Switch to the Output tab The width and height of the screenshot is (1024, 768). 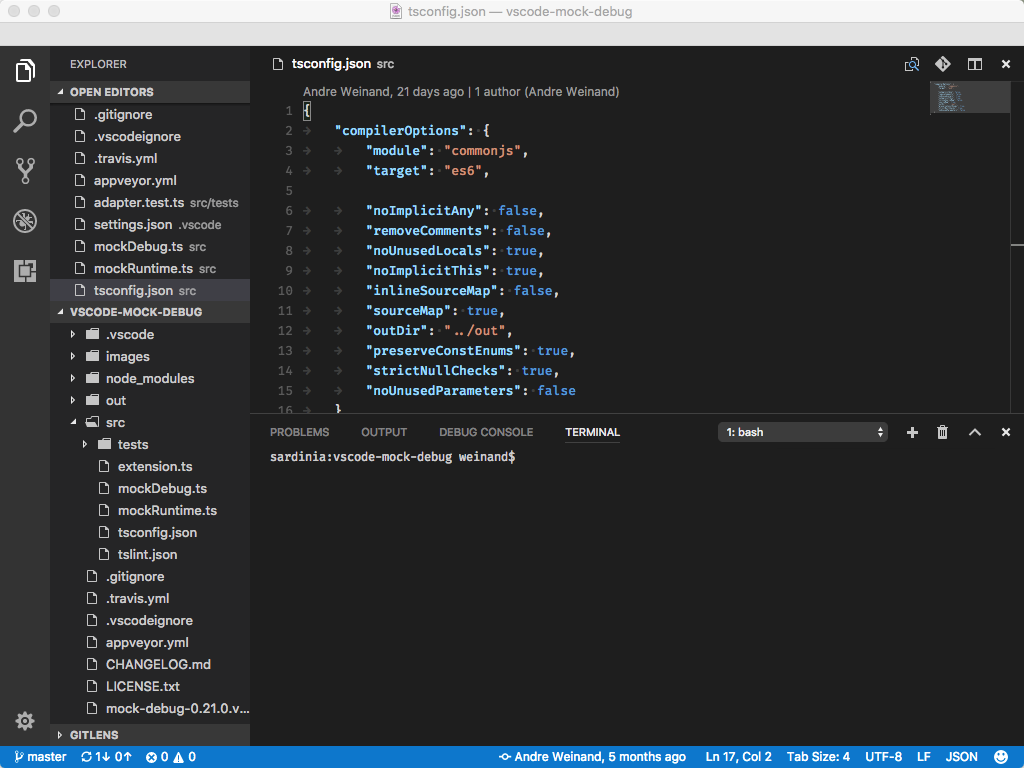click(x=384, y=432)
